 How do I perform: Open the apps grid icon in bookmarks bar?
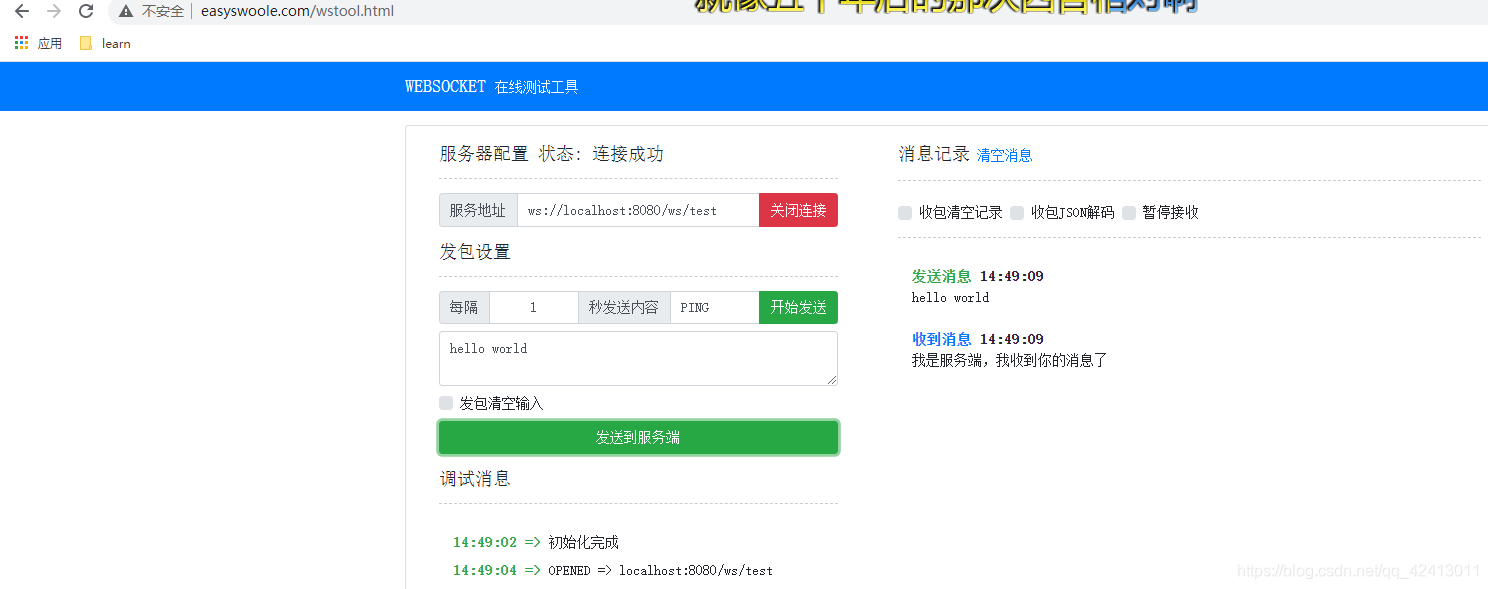click(22, 43)
